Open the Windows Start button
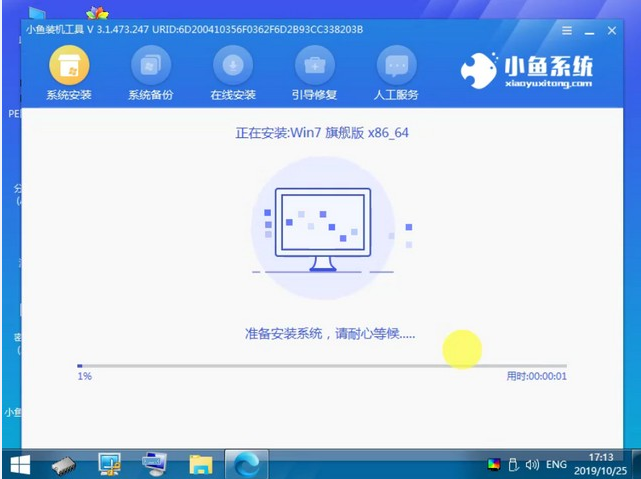Viewport: 641px width, 479px height. pos(20,464)
